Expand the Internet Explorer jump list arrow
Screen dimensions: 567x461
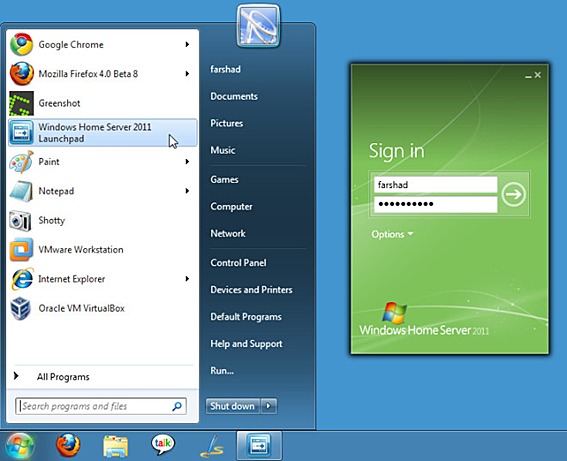point(187,279)
